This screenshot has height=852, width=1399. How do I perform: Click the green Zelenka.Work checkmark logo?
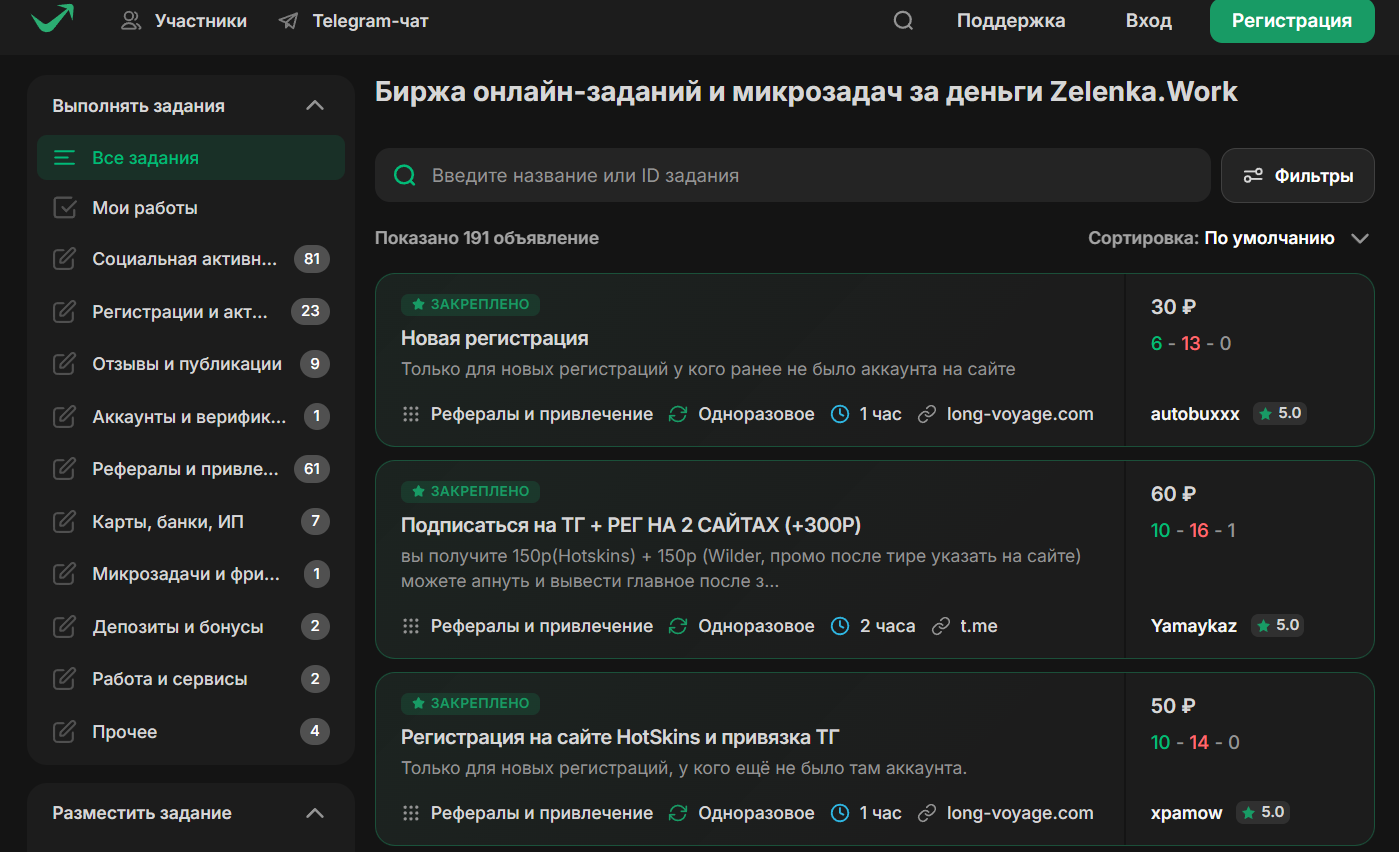point(52,18)
